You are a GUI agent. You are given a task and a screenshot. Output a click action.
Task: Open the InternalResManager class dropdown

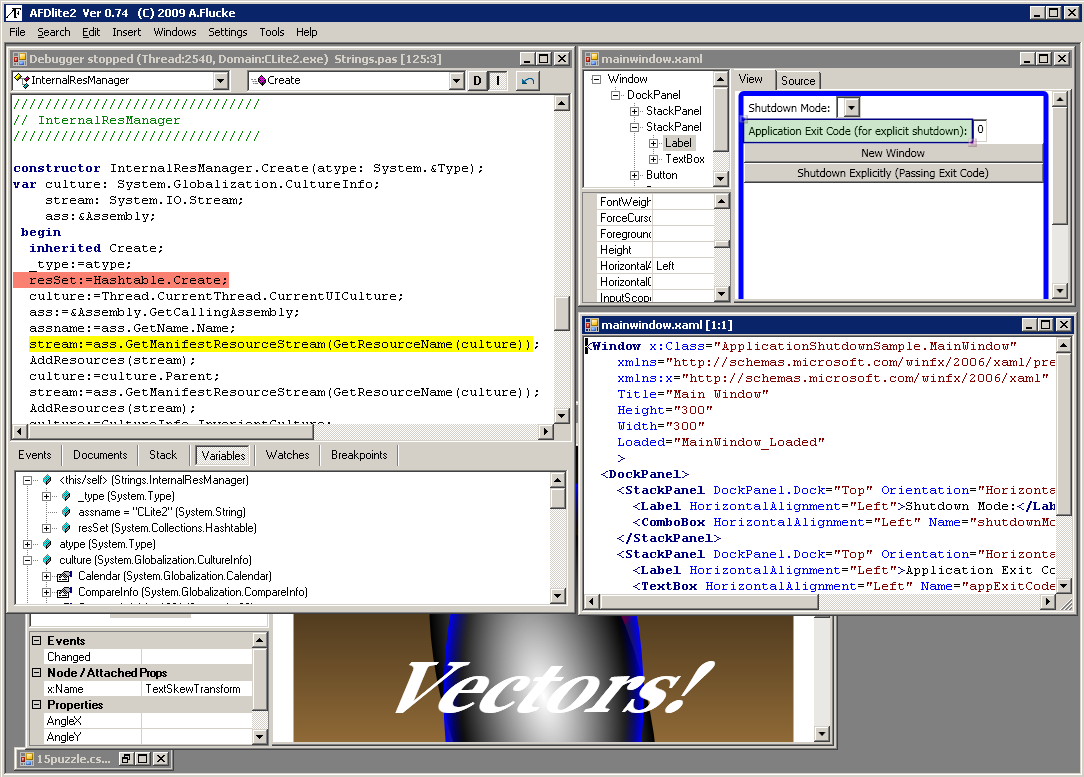point(221,81)
